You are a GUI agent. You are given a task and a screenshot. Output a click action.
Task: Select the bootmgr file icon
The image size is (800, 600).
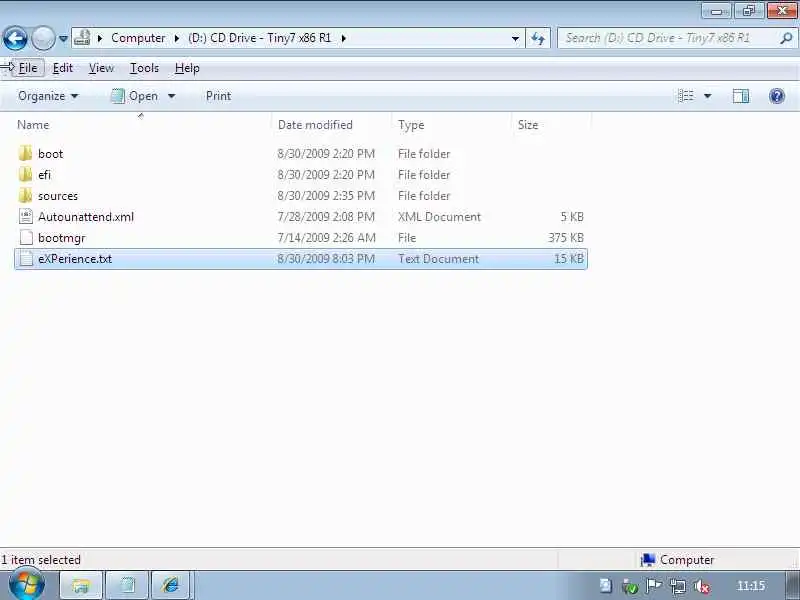point(26,237)
